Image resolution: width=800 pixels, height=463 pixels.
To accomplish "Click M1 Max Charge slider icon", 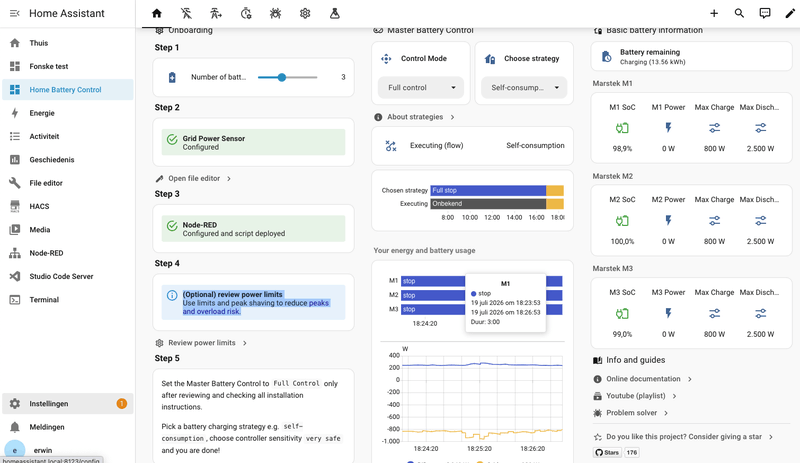I will tap(714, 128).
